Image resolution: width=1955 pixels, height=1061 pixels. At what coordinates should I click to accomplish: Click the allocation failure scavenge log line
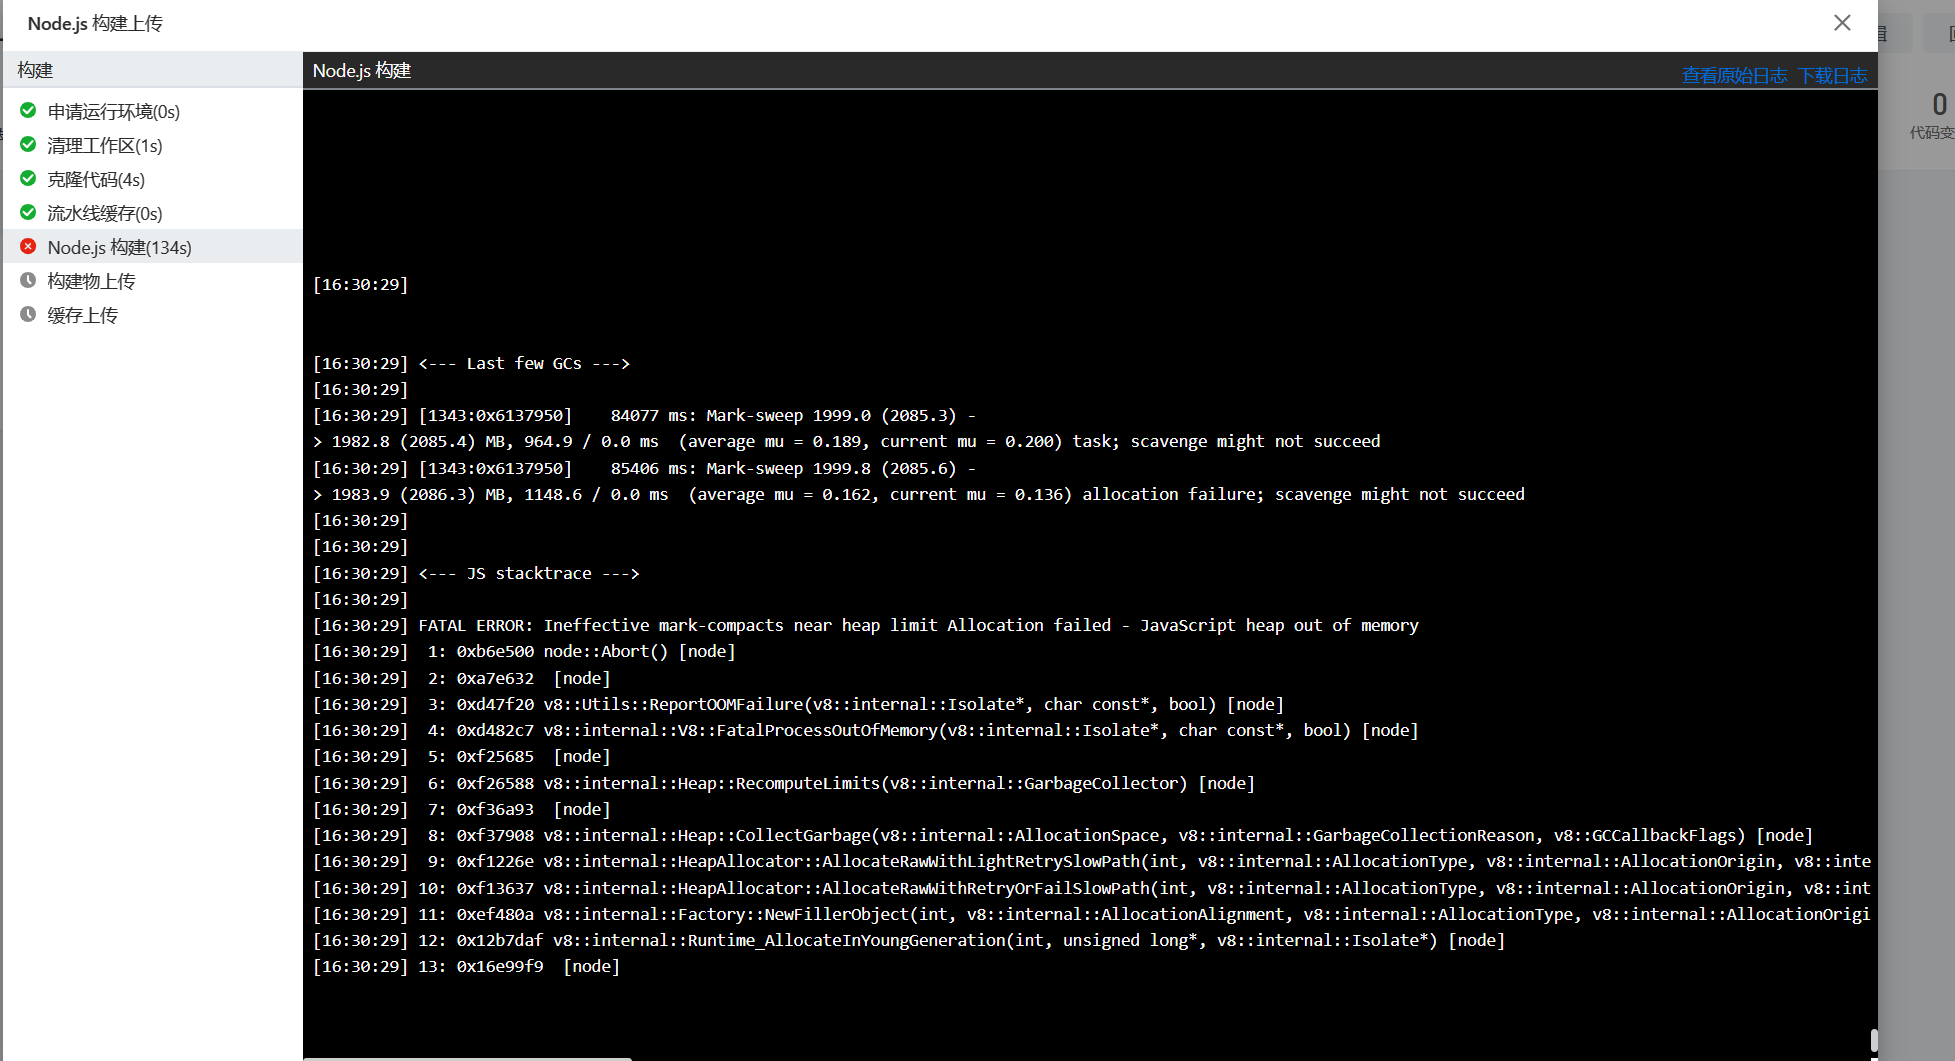919,494
